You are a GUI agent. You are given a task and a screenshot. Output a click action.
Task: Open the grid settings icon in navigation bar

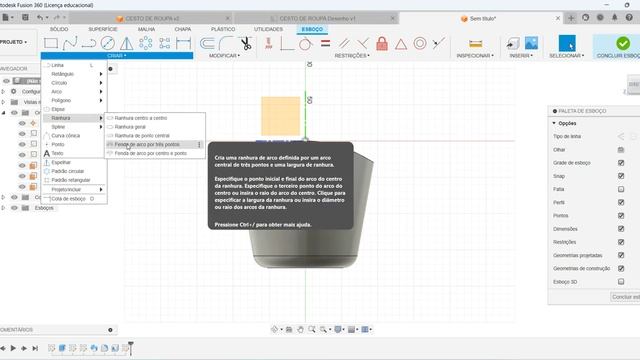[352, 329]
